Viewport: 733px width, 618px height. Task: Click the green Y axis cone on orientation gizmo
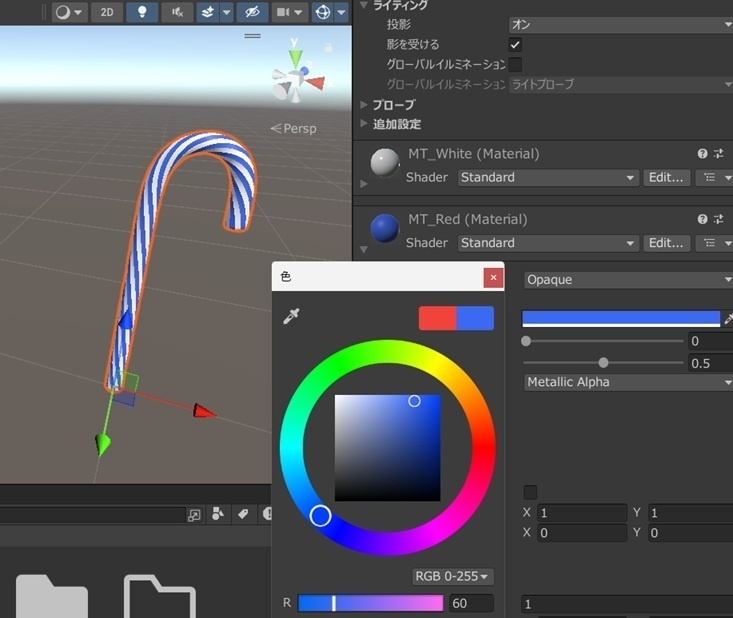coord(295,58)
